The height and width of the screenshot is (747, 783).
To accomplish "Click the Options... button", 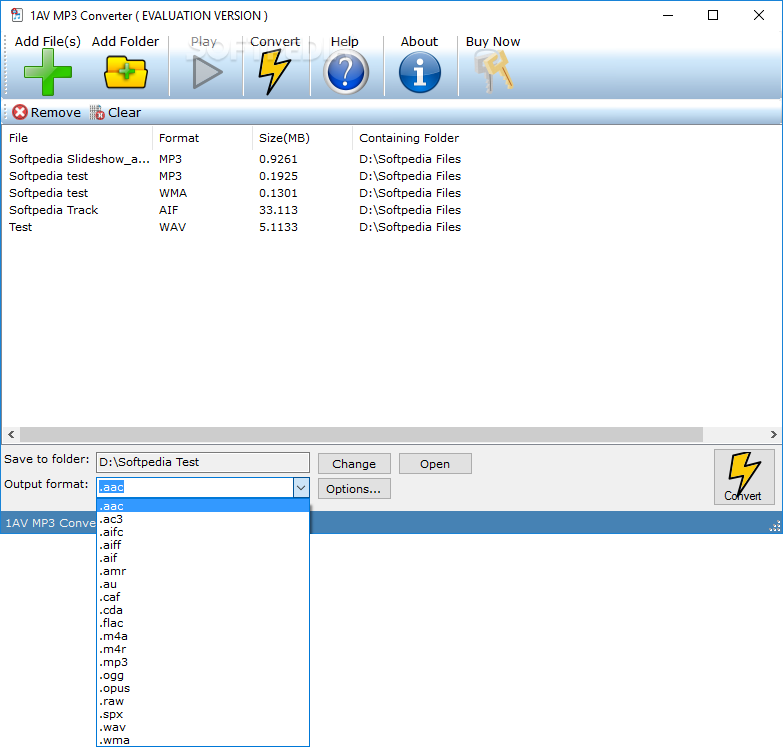I will click(x=354, y=488).
